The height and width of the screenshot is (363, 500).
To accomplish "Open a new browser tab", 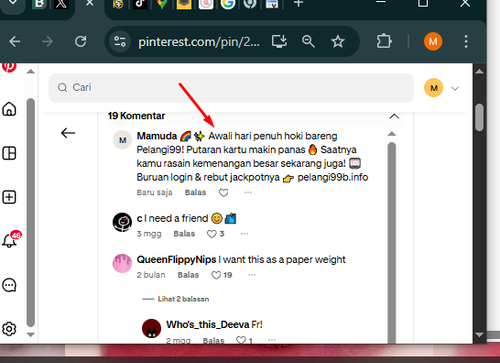I will click(298, 3).
